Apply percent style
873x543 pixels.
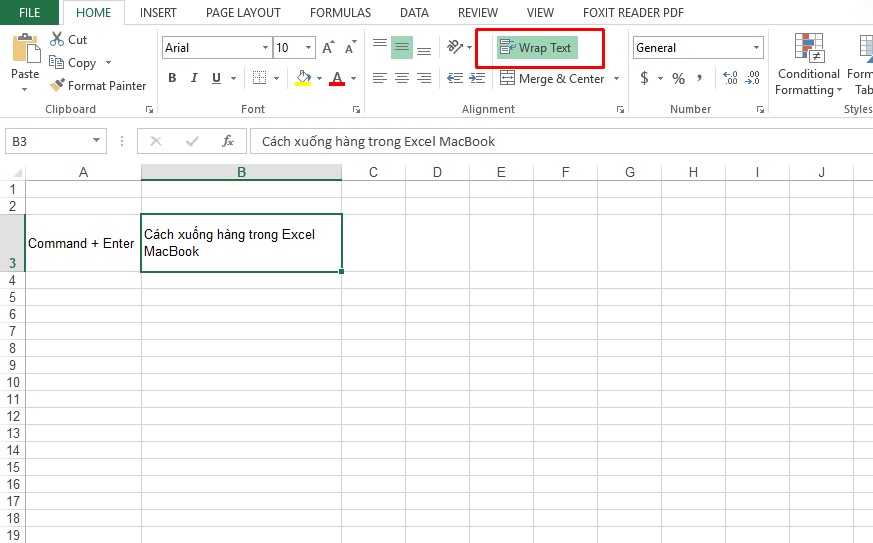tap(678, 79)
